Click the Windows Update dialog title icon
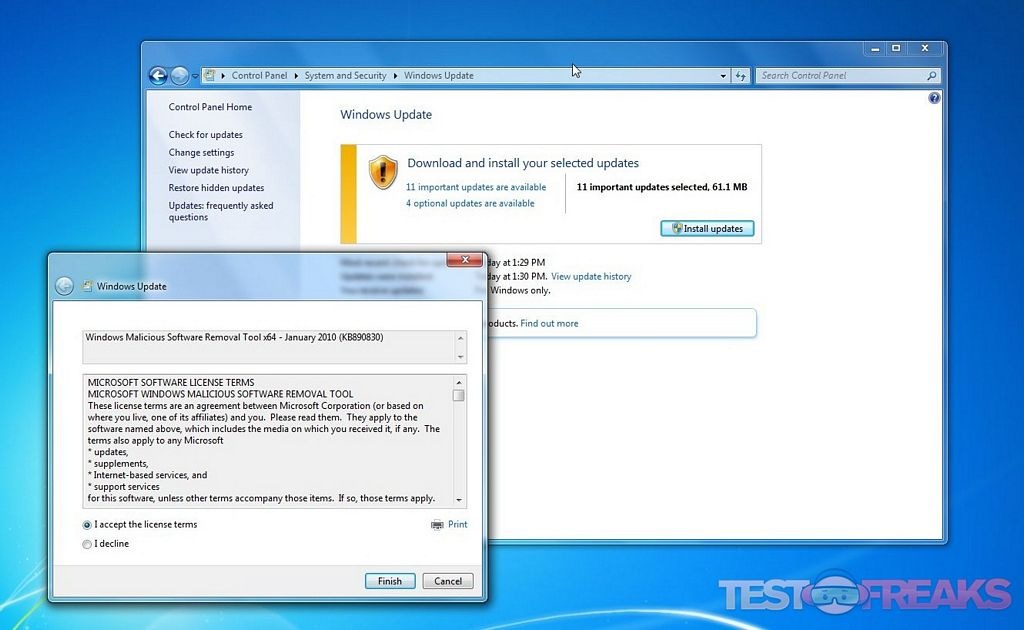 click(x=88, y=286)
